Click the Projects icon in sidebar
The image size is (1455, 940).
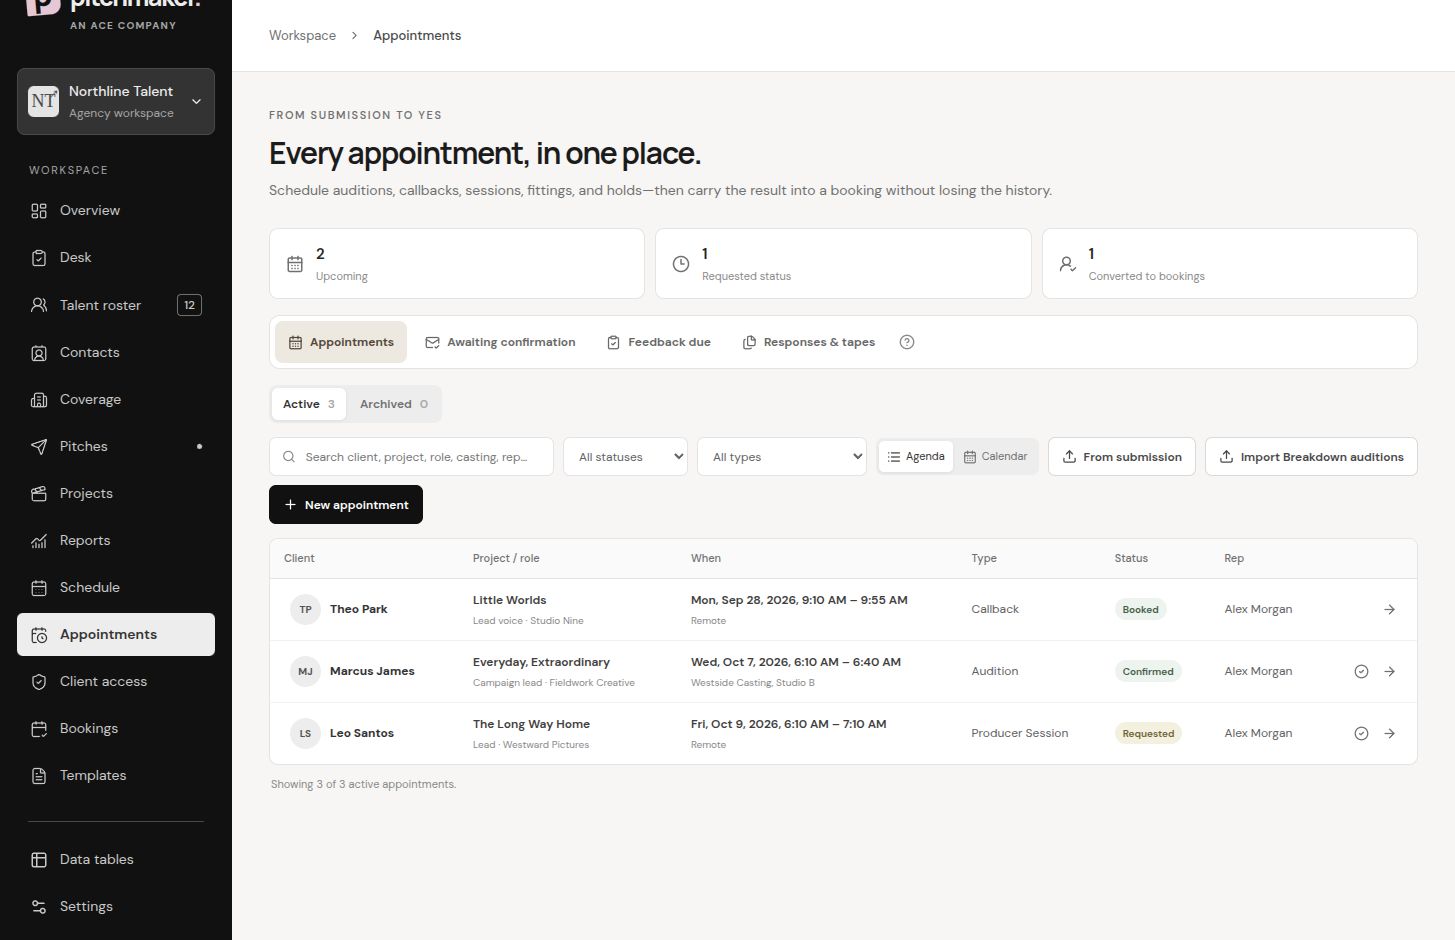[39, 493]
